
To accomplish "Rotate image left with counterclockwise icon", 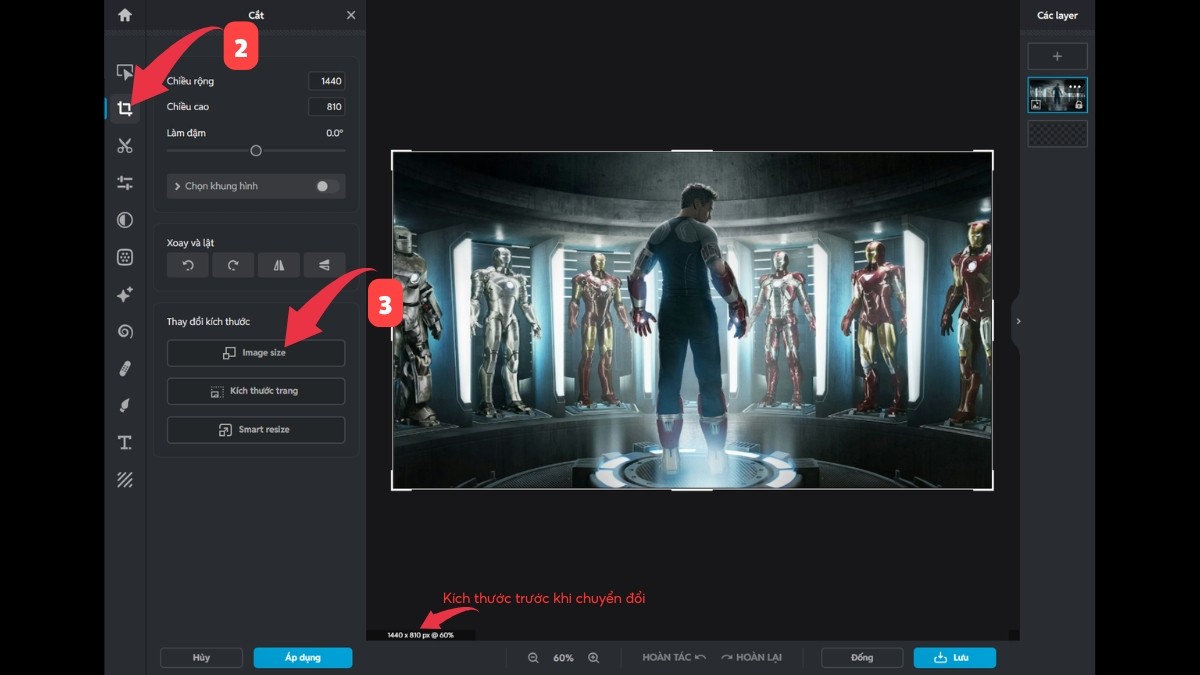I will 187,265.
